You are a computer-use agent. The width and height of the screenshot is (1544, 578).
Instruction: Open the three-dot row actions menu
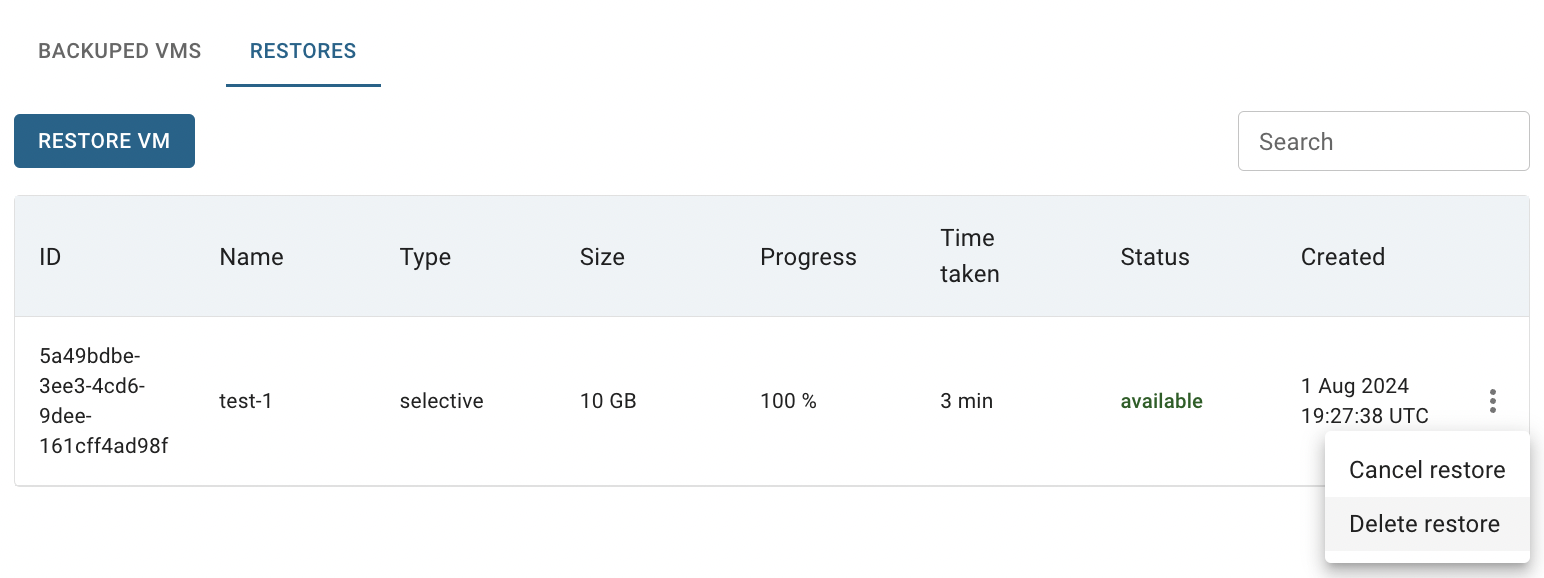tap(1492, 401)
